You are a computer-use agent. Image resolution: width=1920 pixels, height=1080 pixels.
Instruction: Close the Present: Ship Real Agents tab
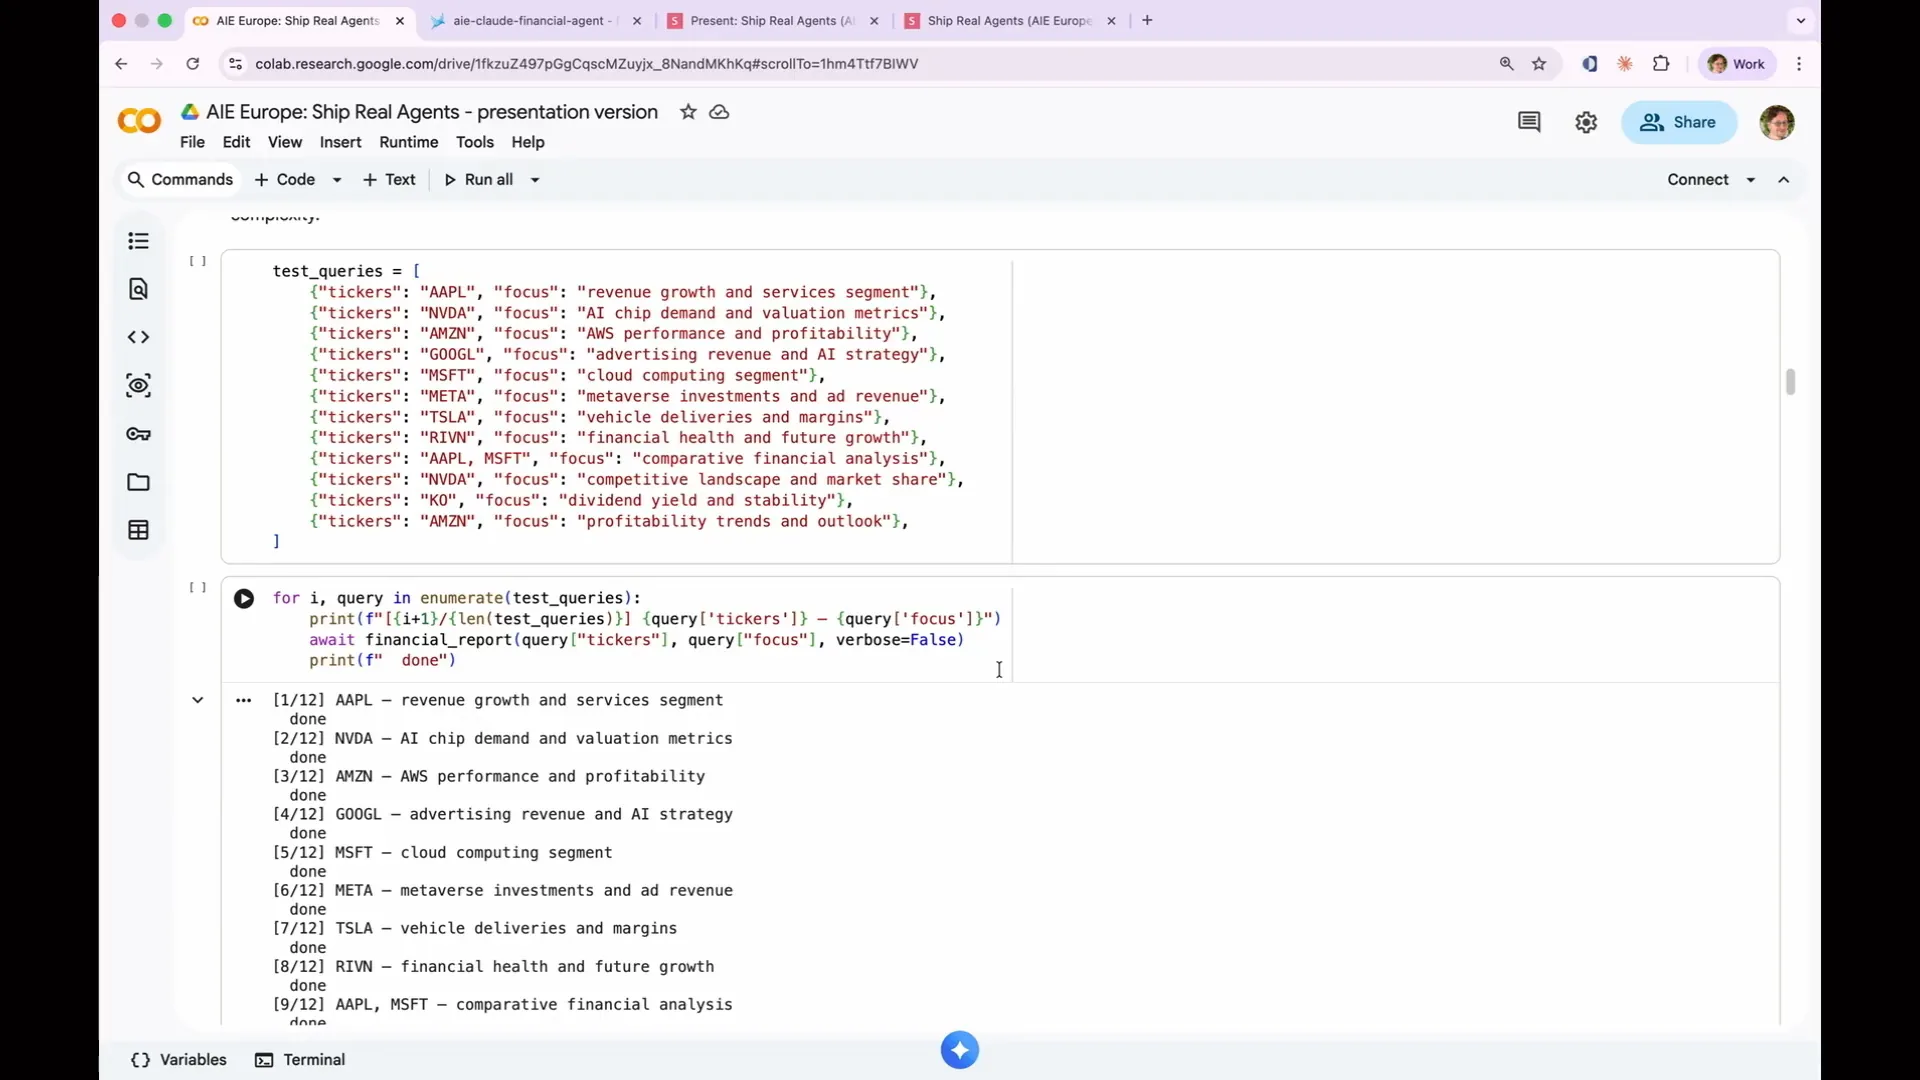coord(874,20)
